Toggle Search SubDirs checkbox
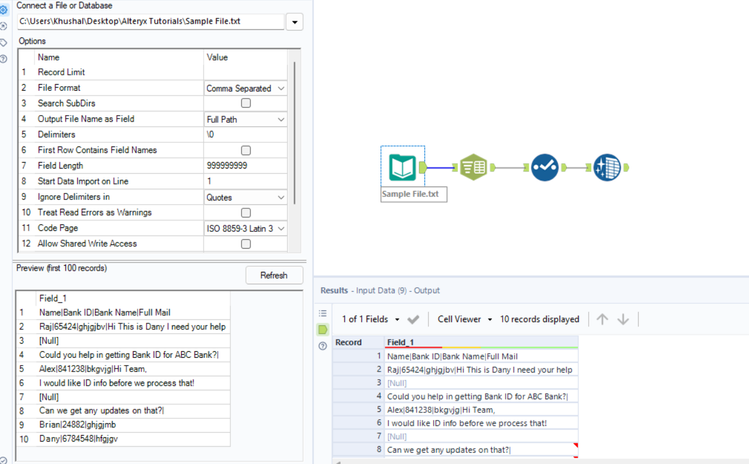The image size is (749, 464). 246,103
